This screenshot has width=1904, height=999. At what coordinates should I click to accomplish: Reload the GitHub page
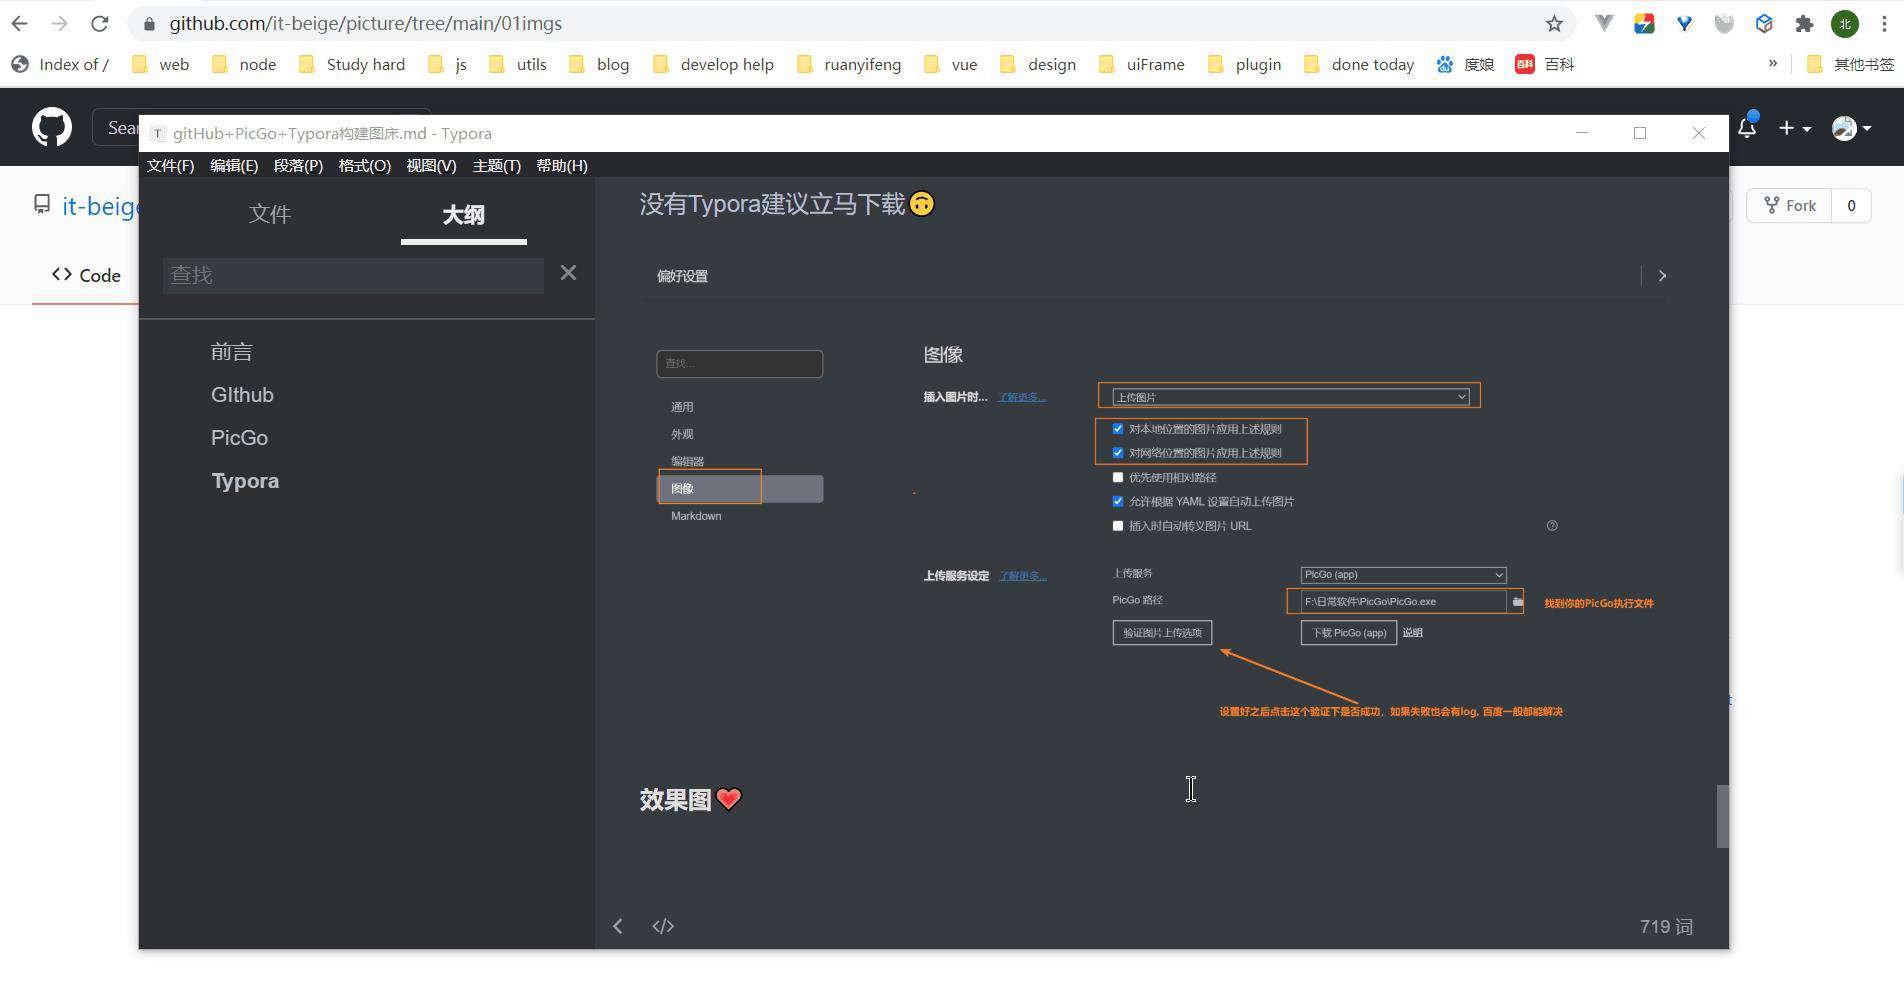pyautogui.click(x=99, y=23)
